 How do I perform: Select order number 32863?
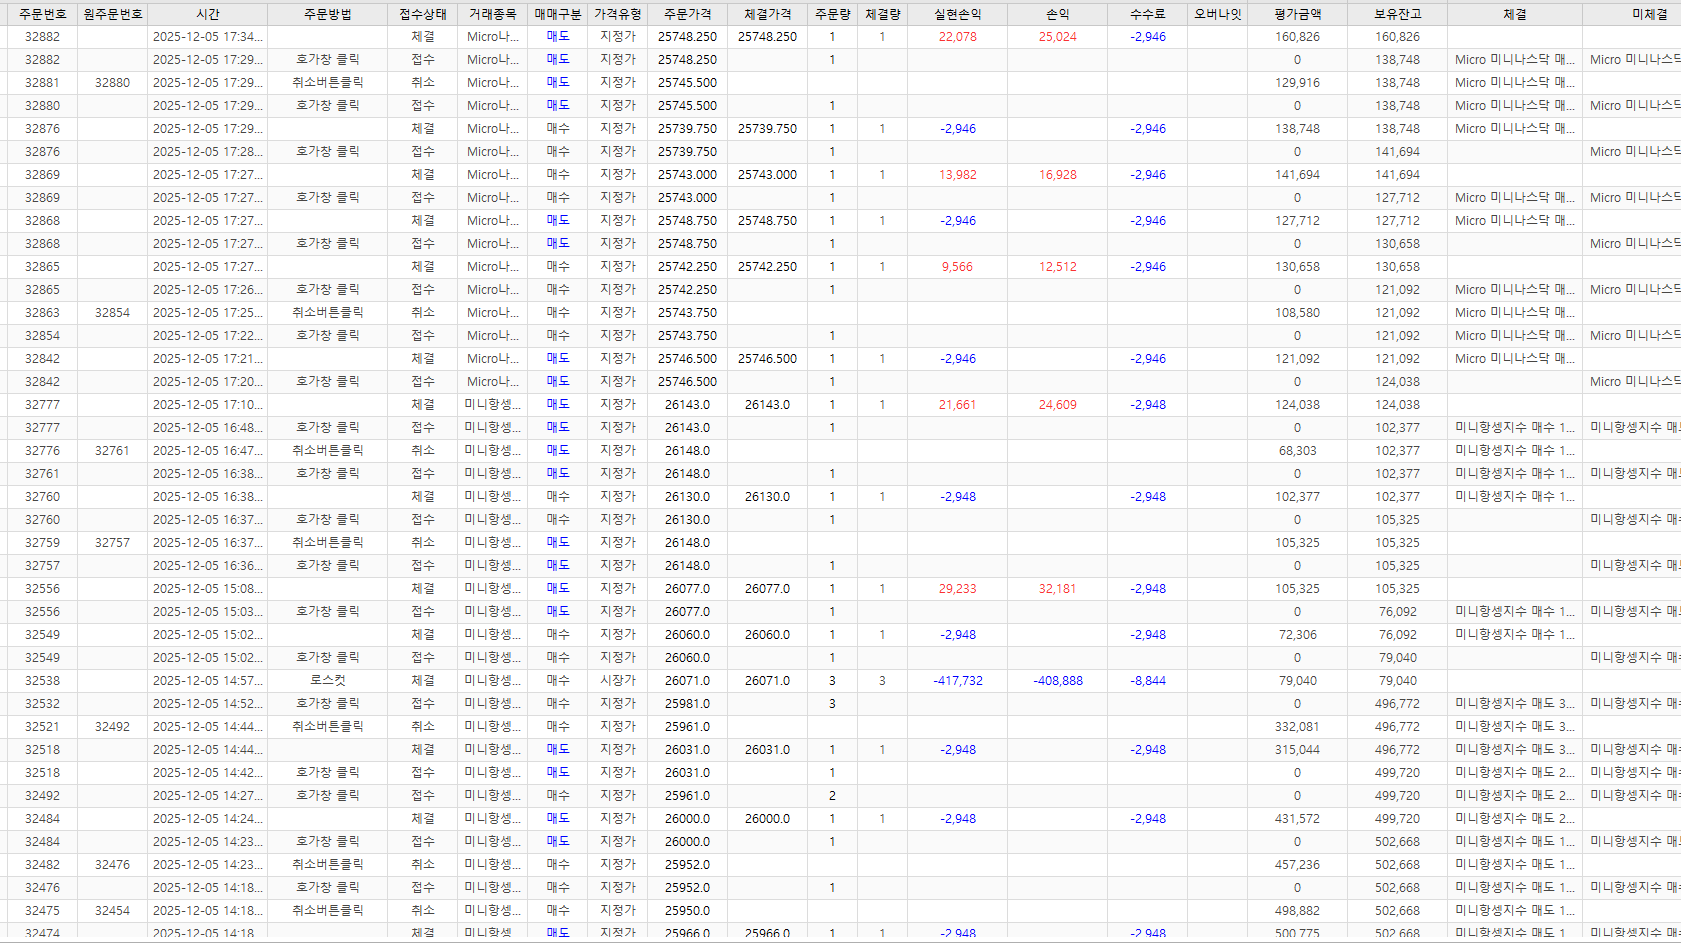pos(42,313)
